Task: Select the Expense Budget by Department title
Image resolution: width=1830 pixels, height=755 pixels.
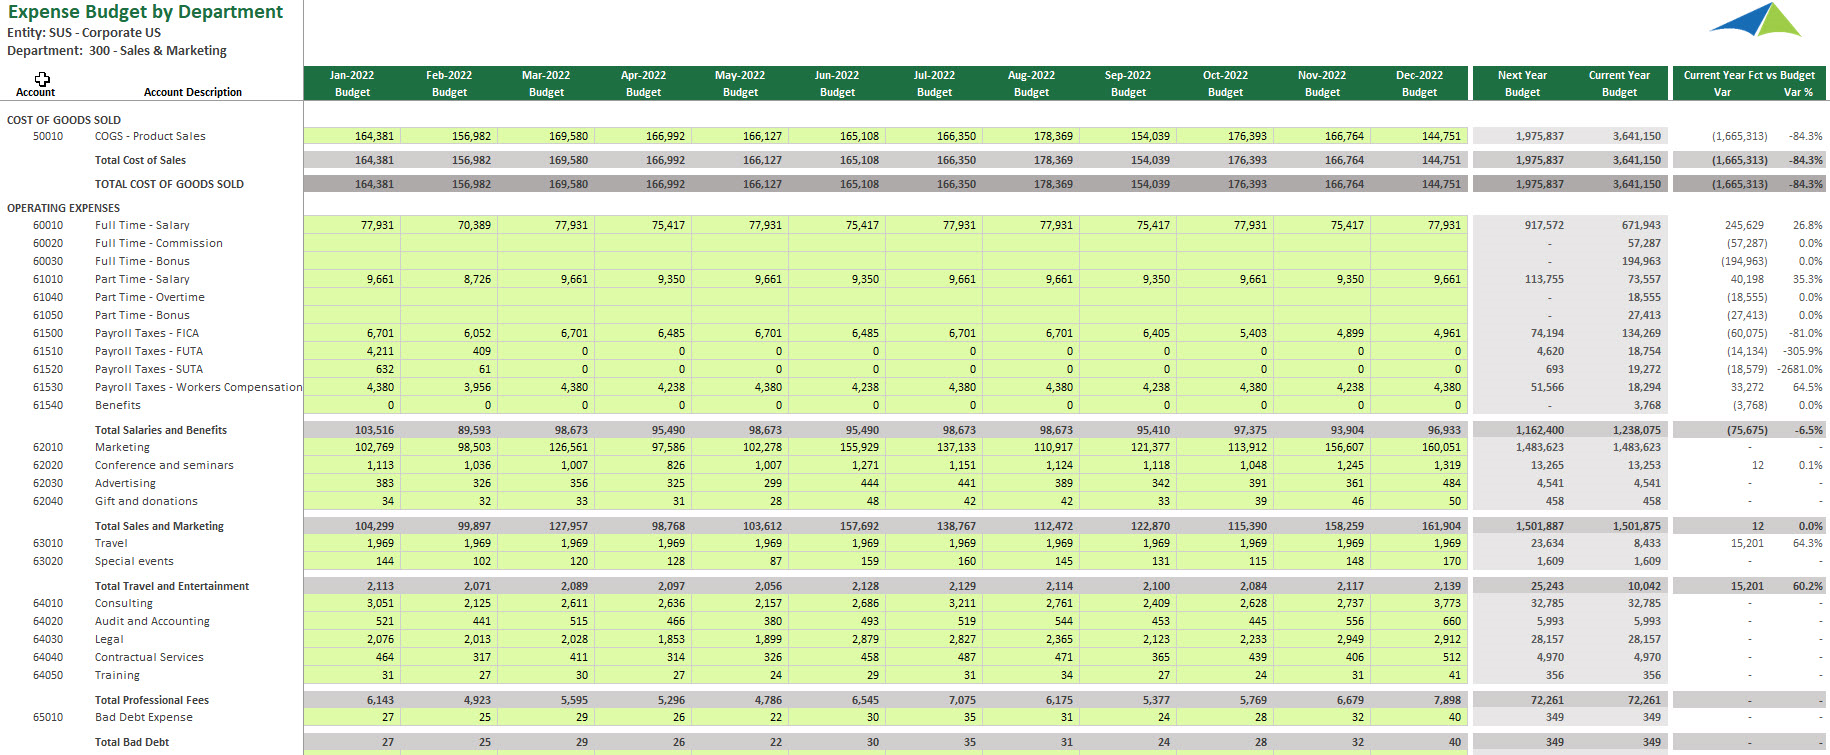Action: [146, 12]
